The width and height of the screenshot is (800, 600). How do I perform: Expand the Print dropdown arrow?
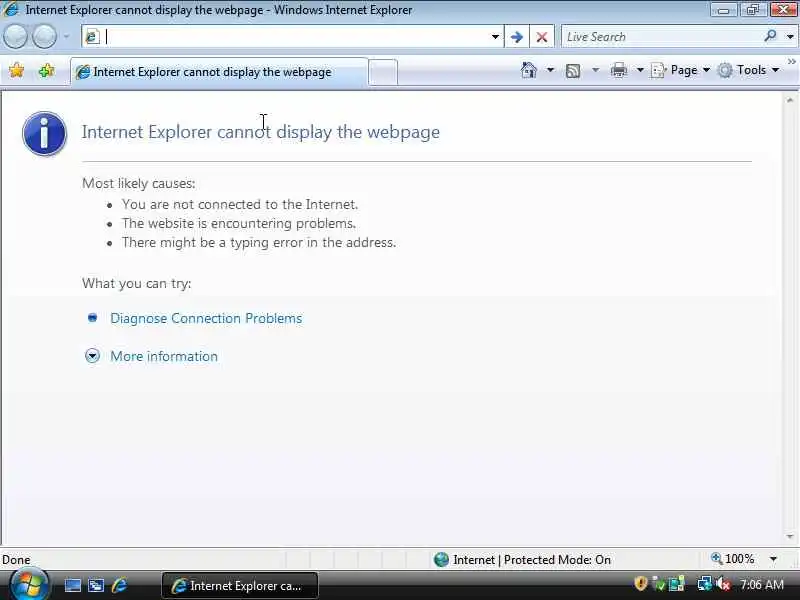point(640,70)
